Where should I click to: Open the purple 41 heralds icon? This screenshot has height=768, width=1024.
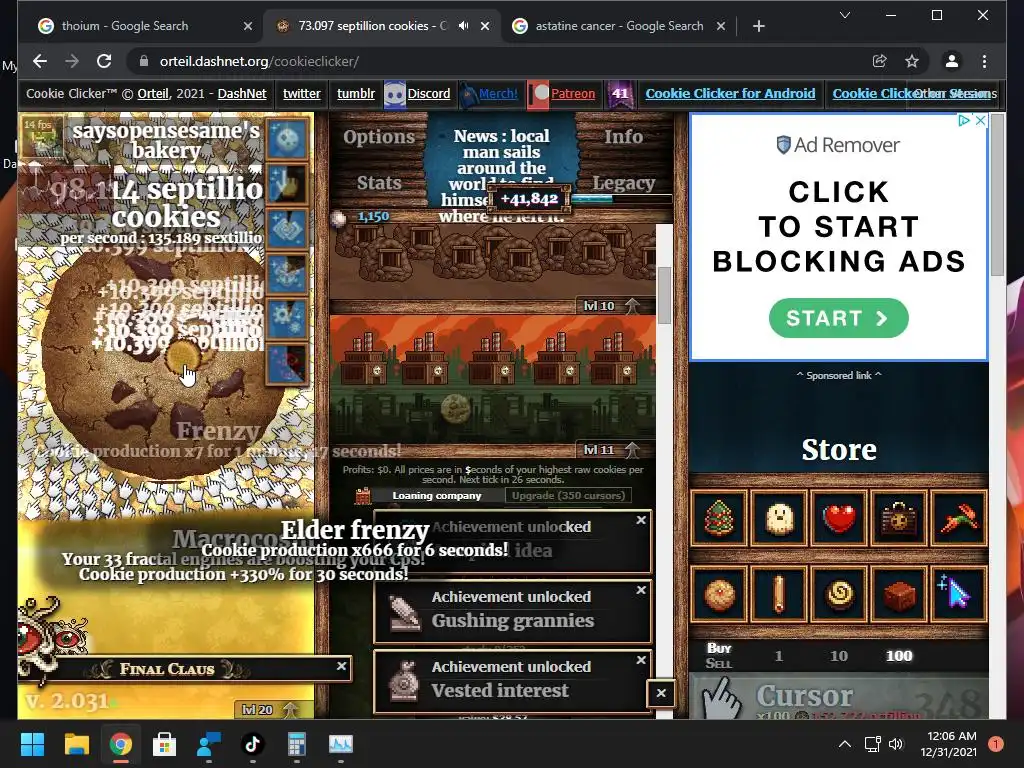coord(618,93)
